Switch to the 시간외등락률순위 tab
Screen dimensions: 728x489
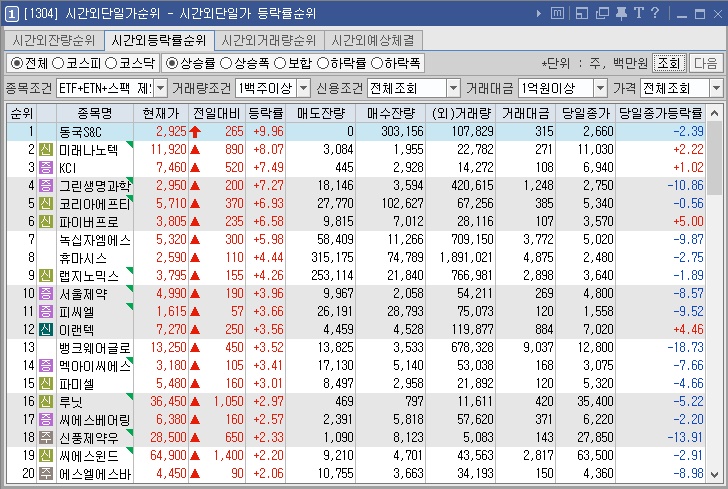[x=159, y=40]
